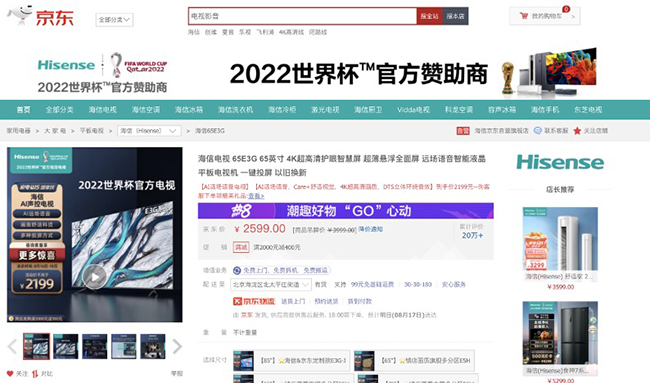The height and width of the screenshot is (383, 650).
Task: Play the product video
Action: 95,276
